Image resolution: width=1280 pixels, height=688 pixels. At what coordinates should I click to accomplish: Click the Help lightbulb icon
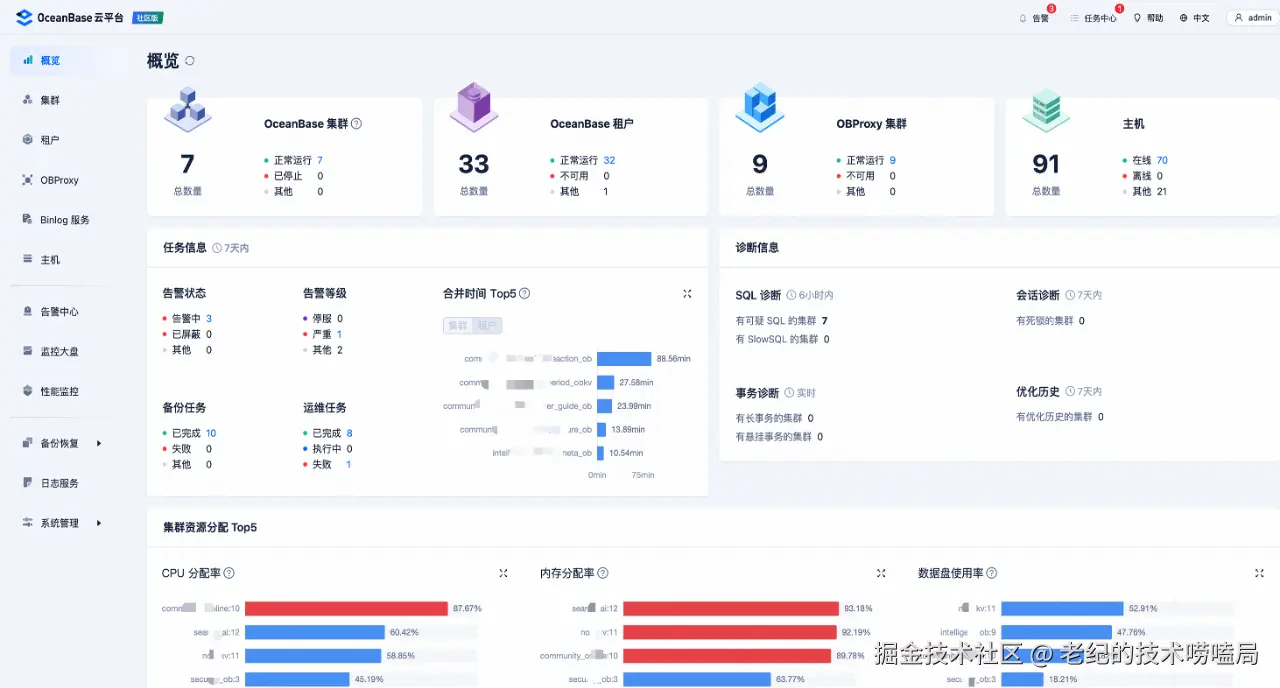coord(1137,18)
